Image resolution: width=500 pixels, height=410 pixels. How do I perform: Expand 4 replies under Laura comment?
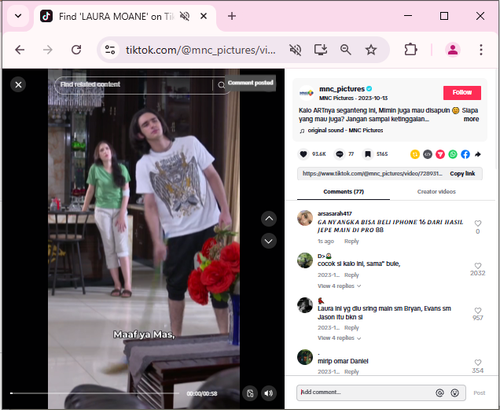coord(339,338)
